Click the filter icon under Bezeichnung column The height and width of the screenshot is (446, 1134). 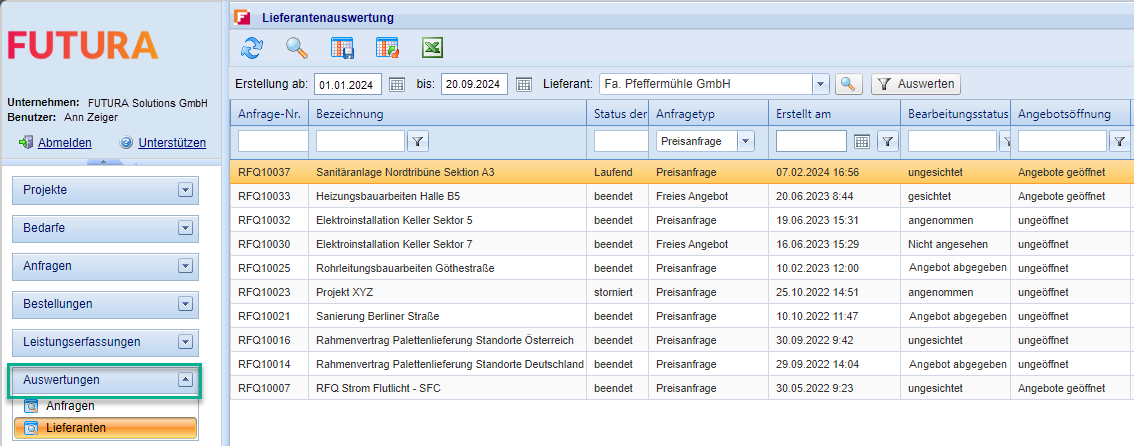(419, 142)
